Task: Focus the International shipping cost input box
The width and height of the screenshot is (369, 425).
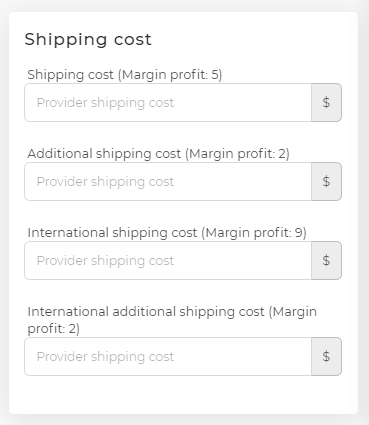Action: (168, 260)
